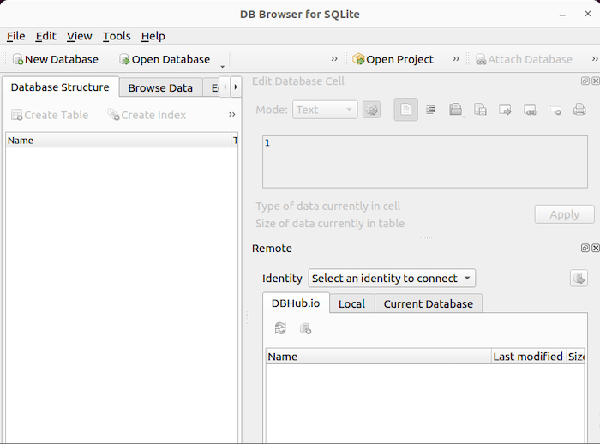Screen dimensions: 600x444
Task: Expand the overflow chevron before Open Project
Action: (334, 59)
